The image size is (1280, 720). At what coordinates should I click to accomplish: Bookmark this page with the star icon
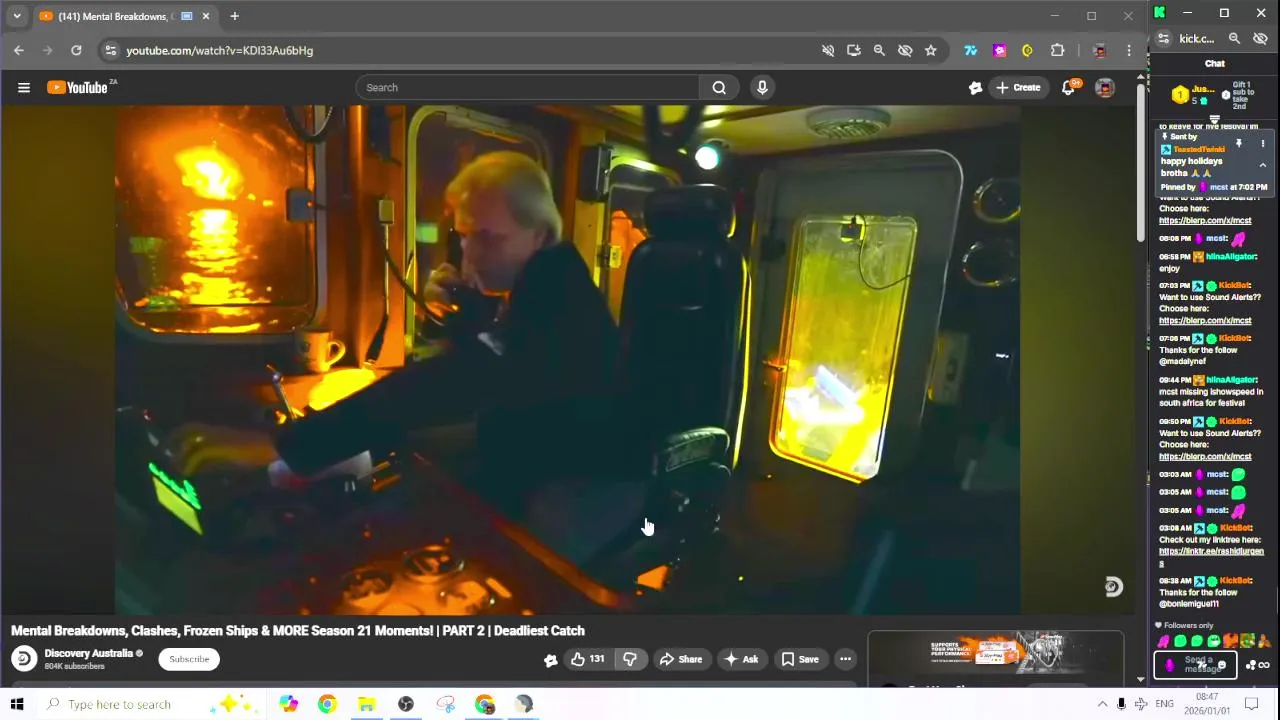(x=931, y=50)
